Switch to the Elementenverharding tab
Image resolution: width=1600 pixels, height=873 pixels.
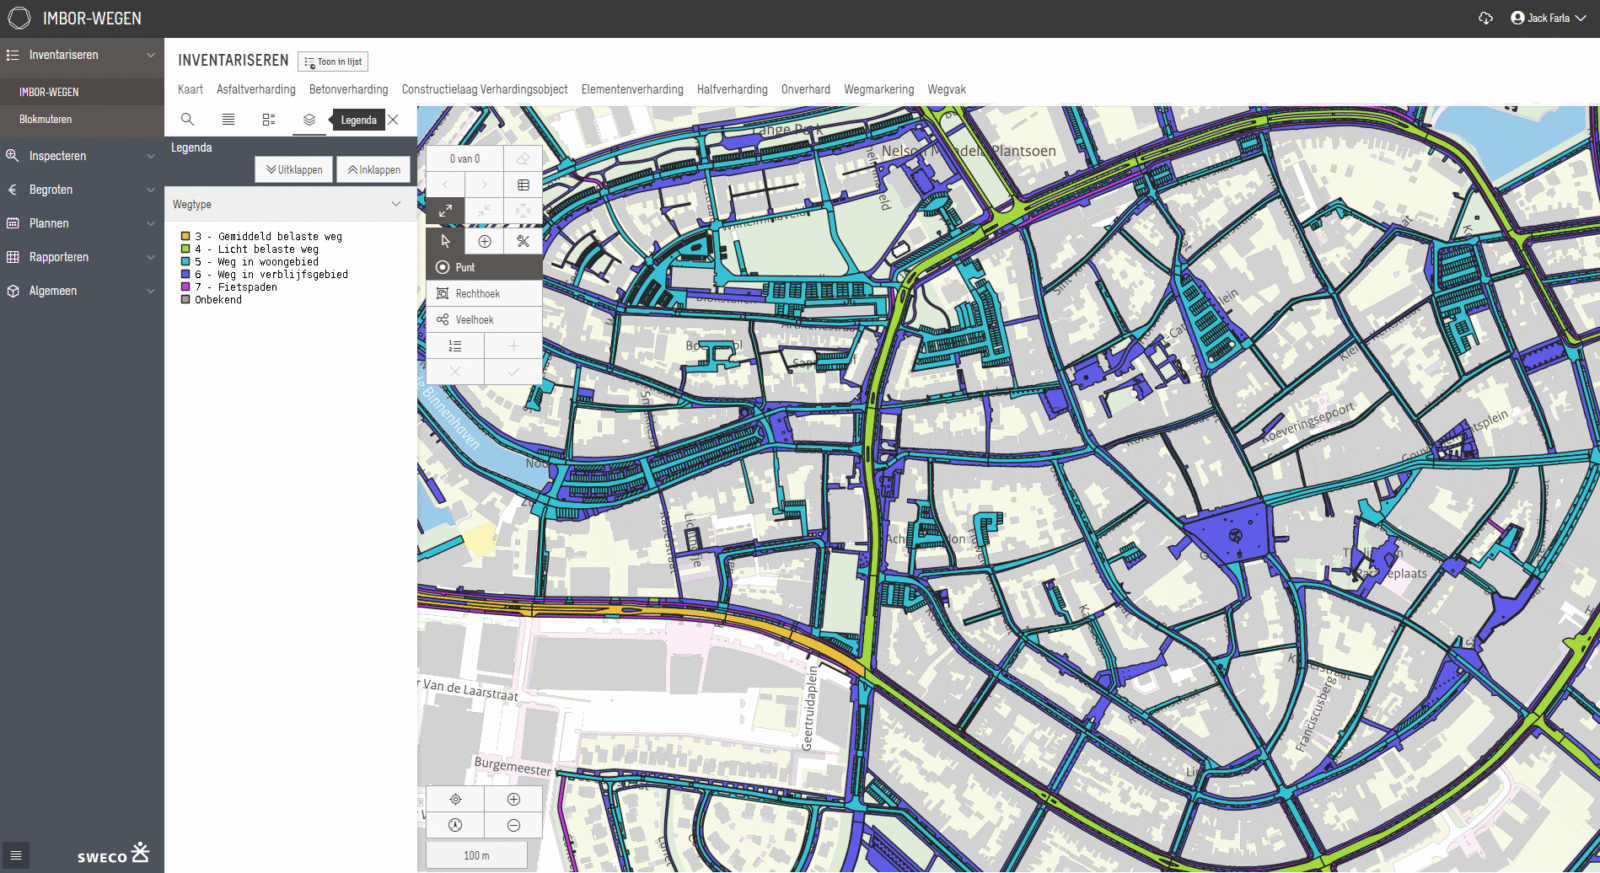[x=632, y=89]
